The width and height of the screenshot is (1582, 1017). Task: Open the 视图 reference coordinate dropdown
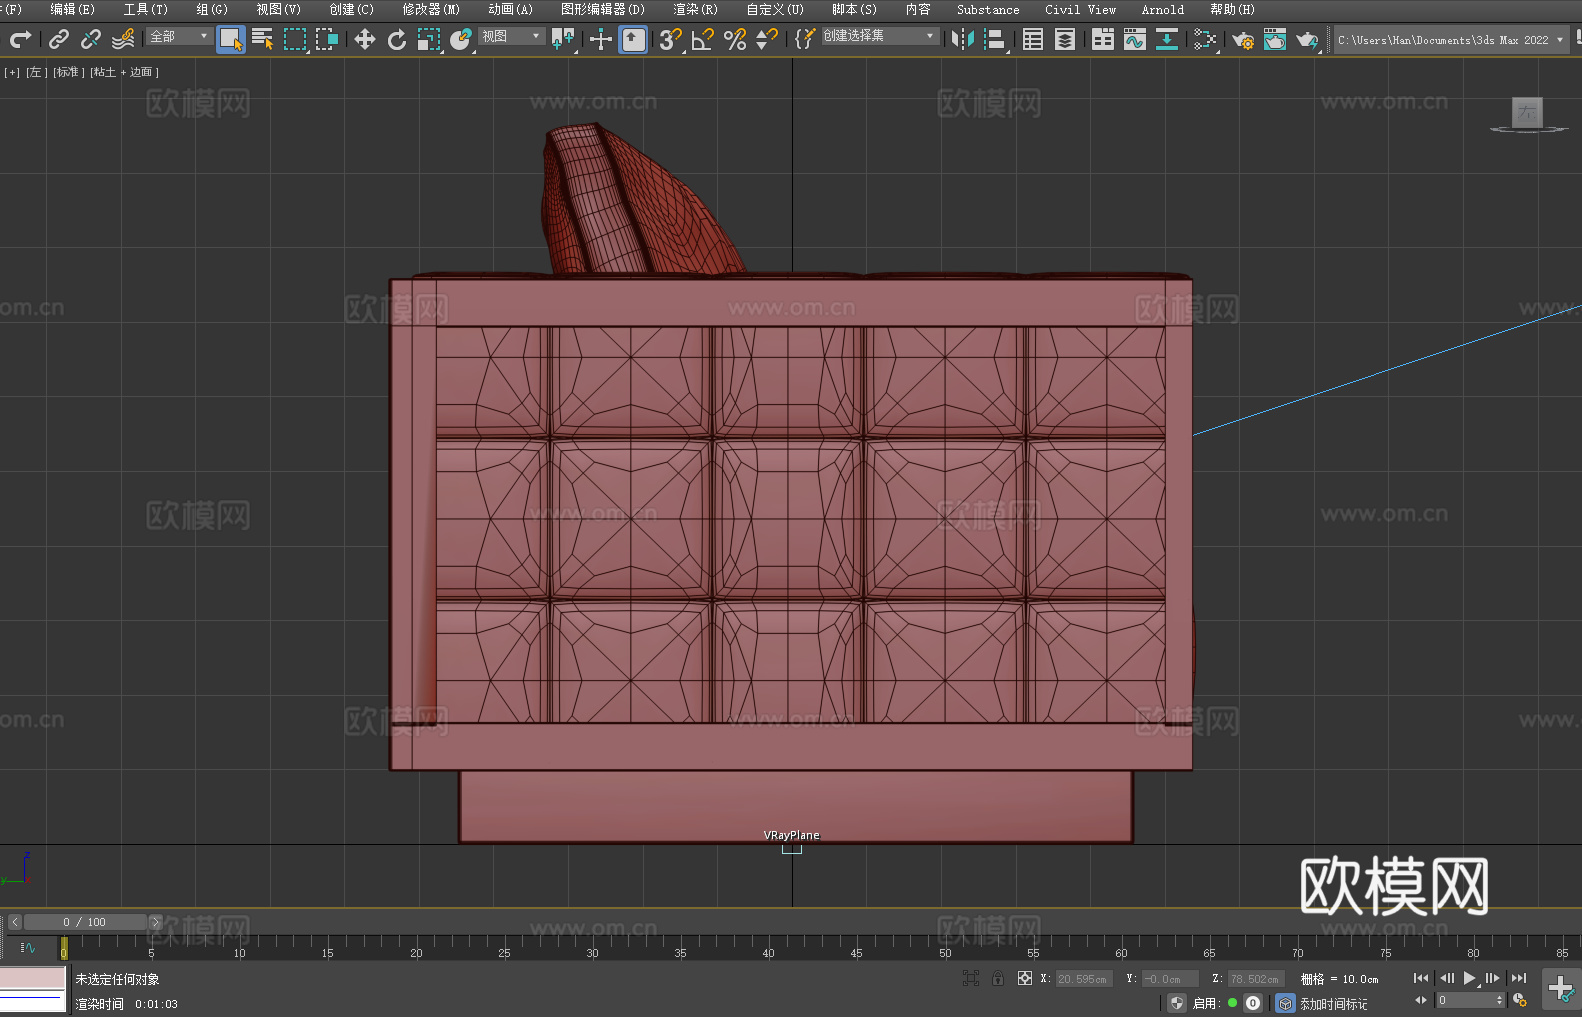pyautogui.click(x=511, y=36)
